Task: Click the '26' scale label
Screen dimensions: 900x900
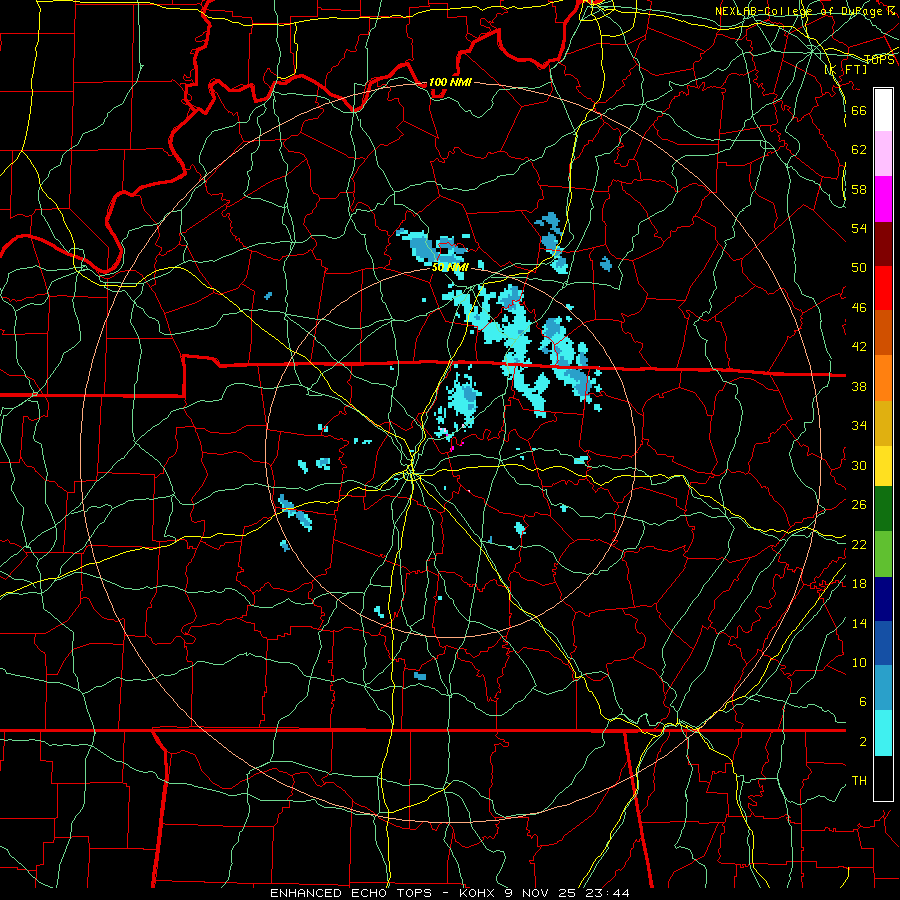Action: (x=859, y=505)
